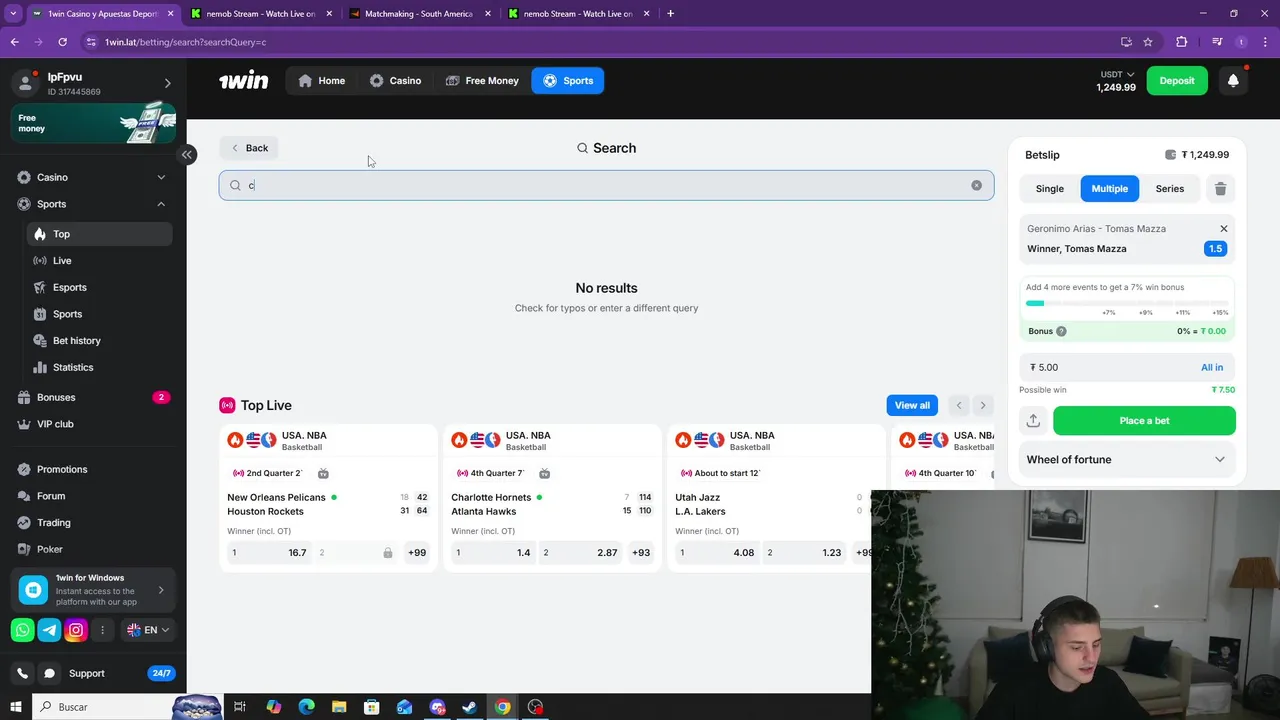Pick Utah Jazz odds 4.08
1280x720 pixels.
[x=718, y=553]
